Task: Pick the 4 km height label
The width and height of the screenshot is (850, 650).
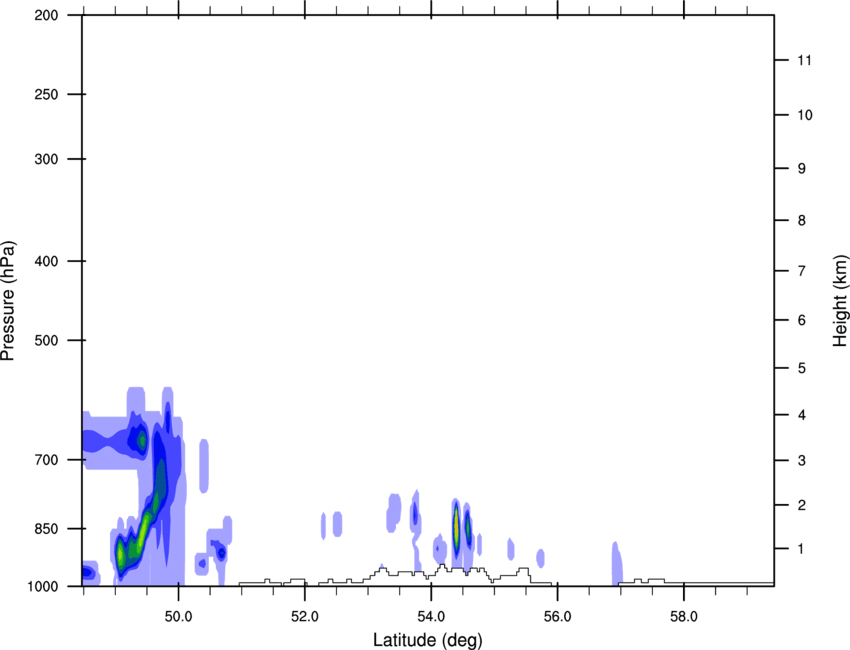Action: 802,415
